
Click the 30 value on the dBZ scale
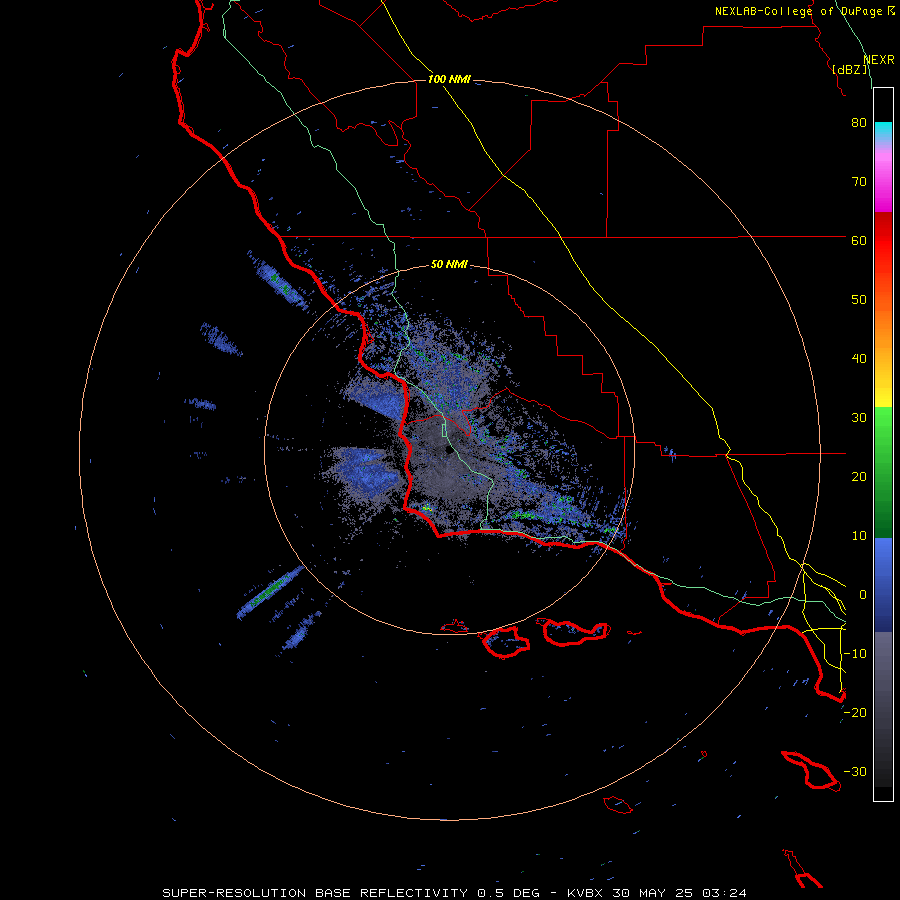[x=859, y=417]
